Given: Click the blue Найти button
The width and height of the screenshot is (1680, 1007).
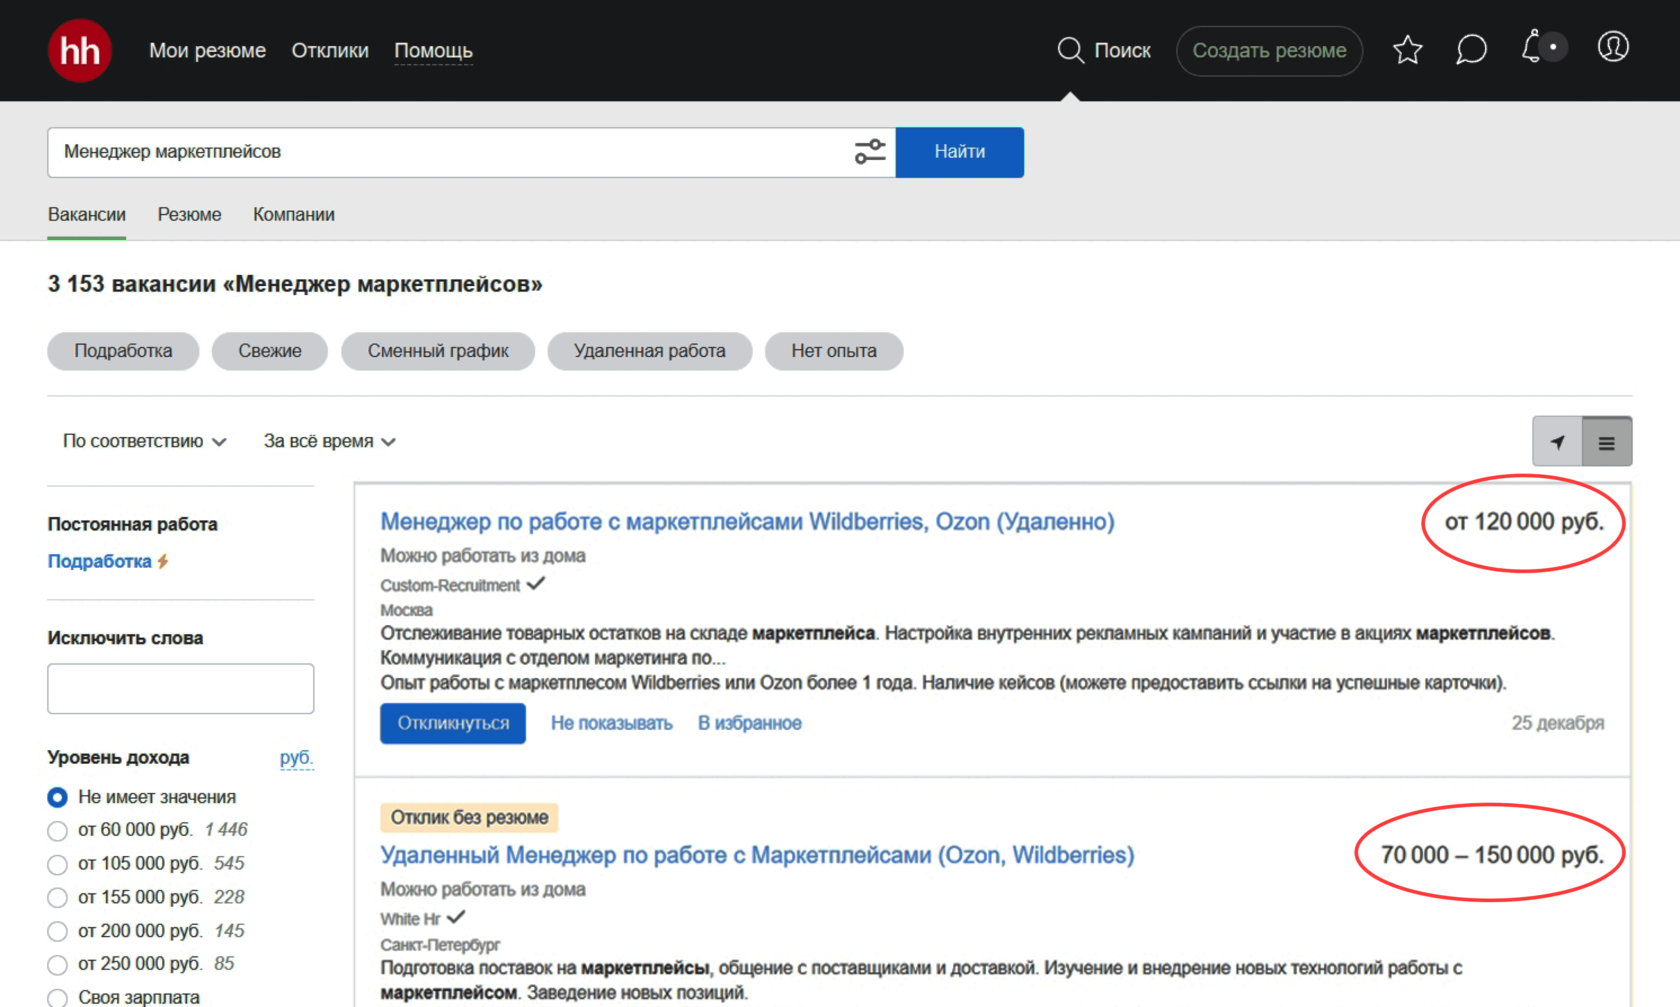Looking at the screenshot, I should tap(959, 152).
